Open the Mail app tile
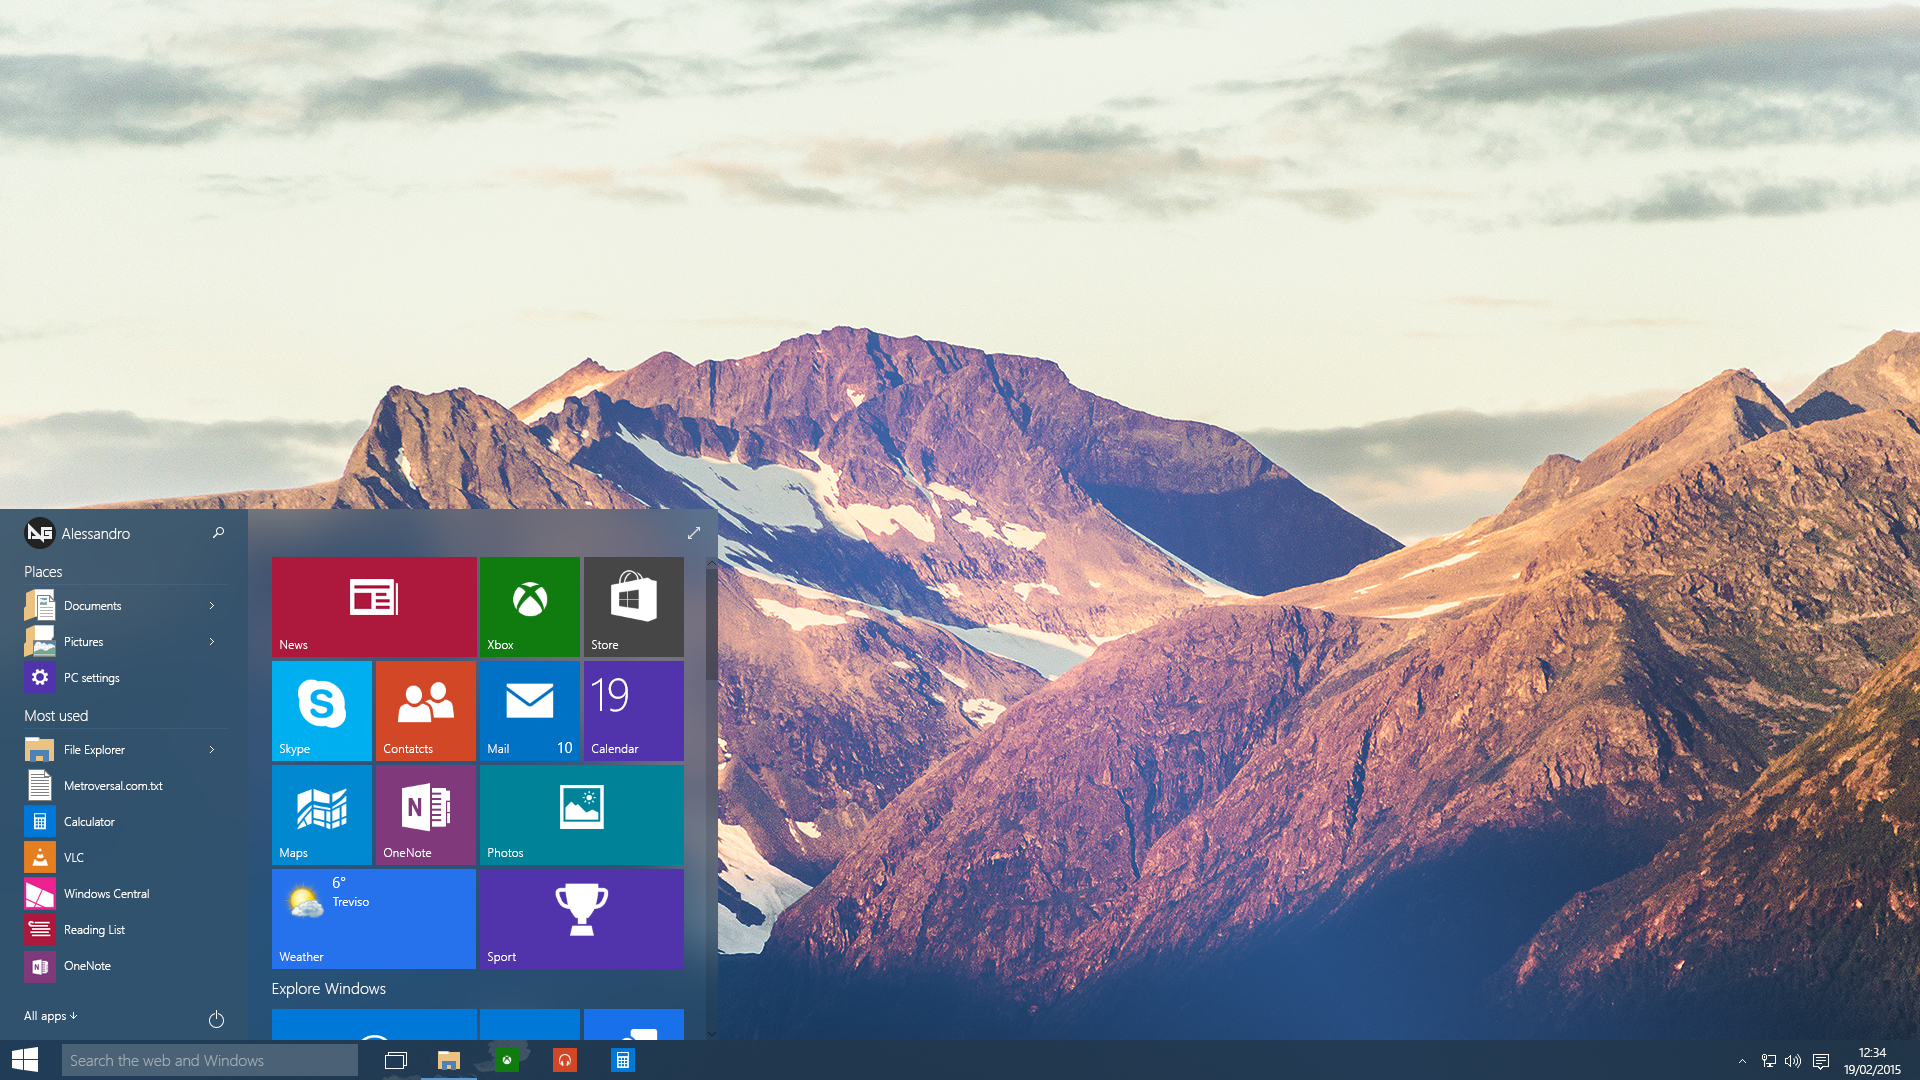The width and height of the screenshot is (1920, 1080). coord(529,709)
